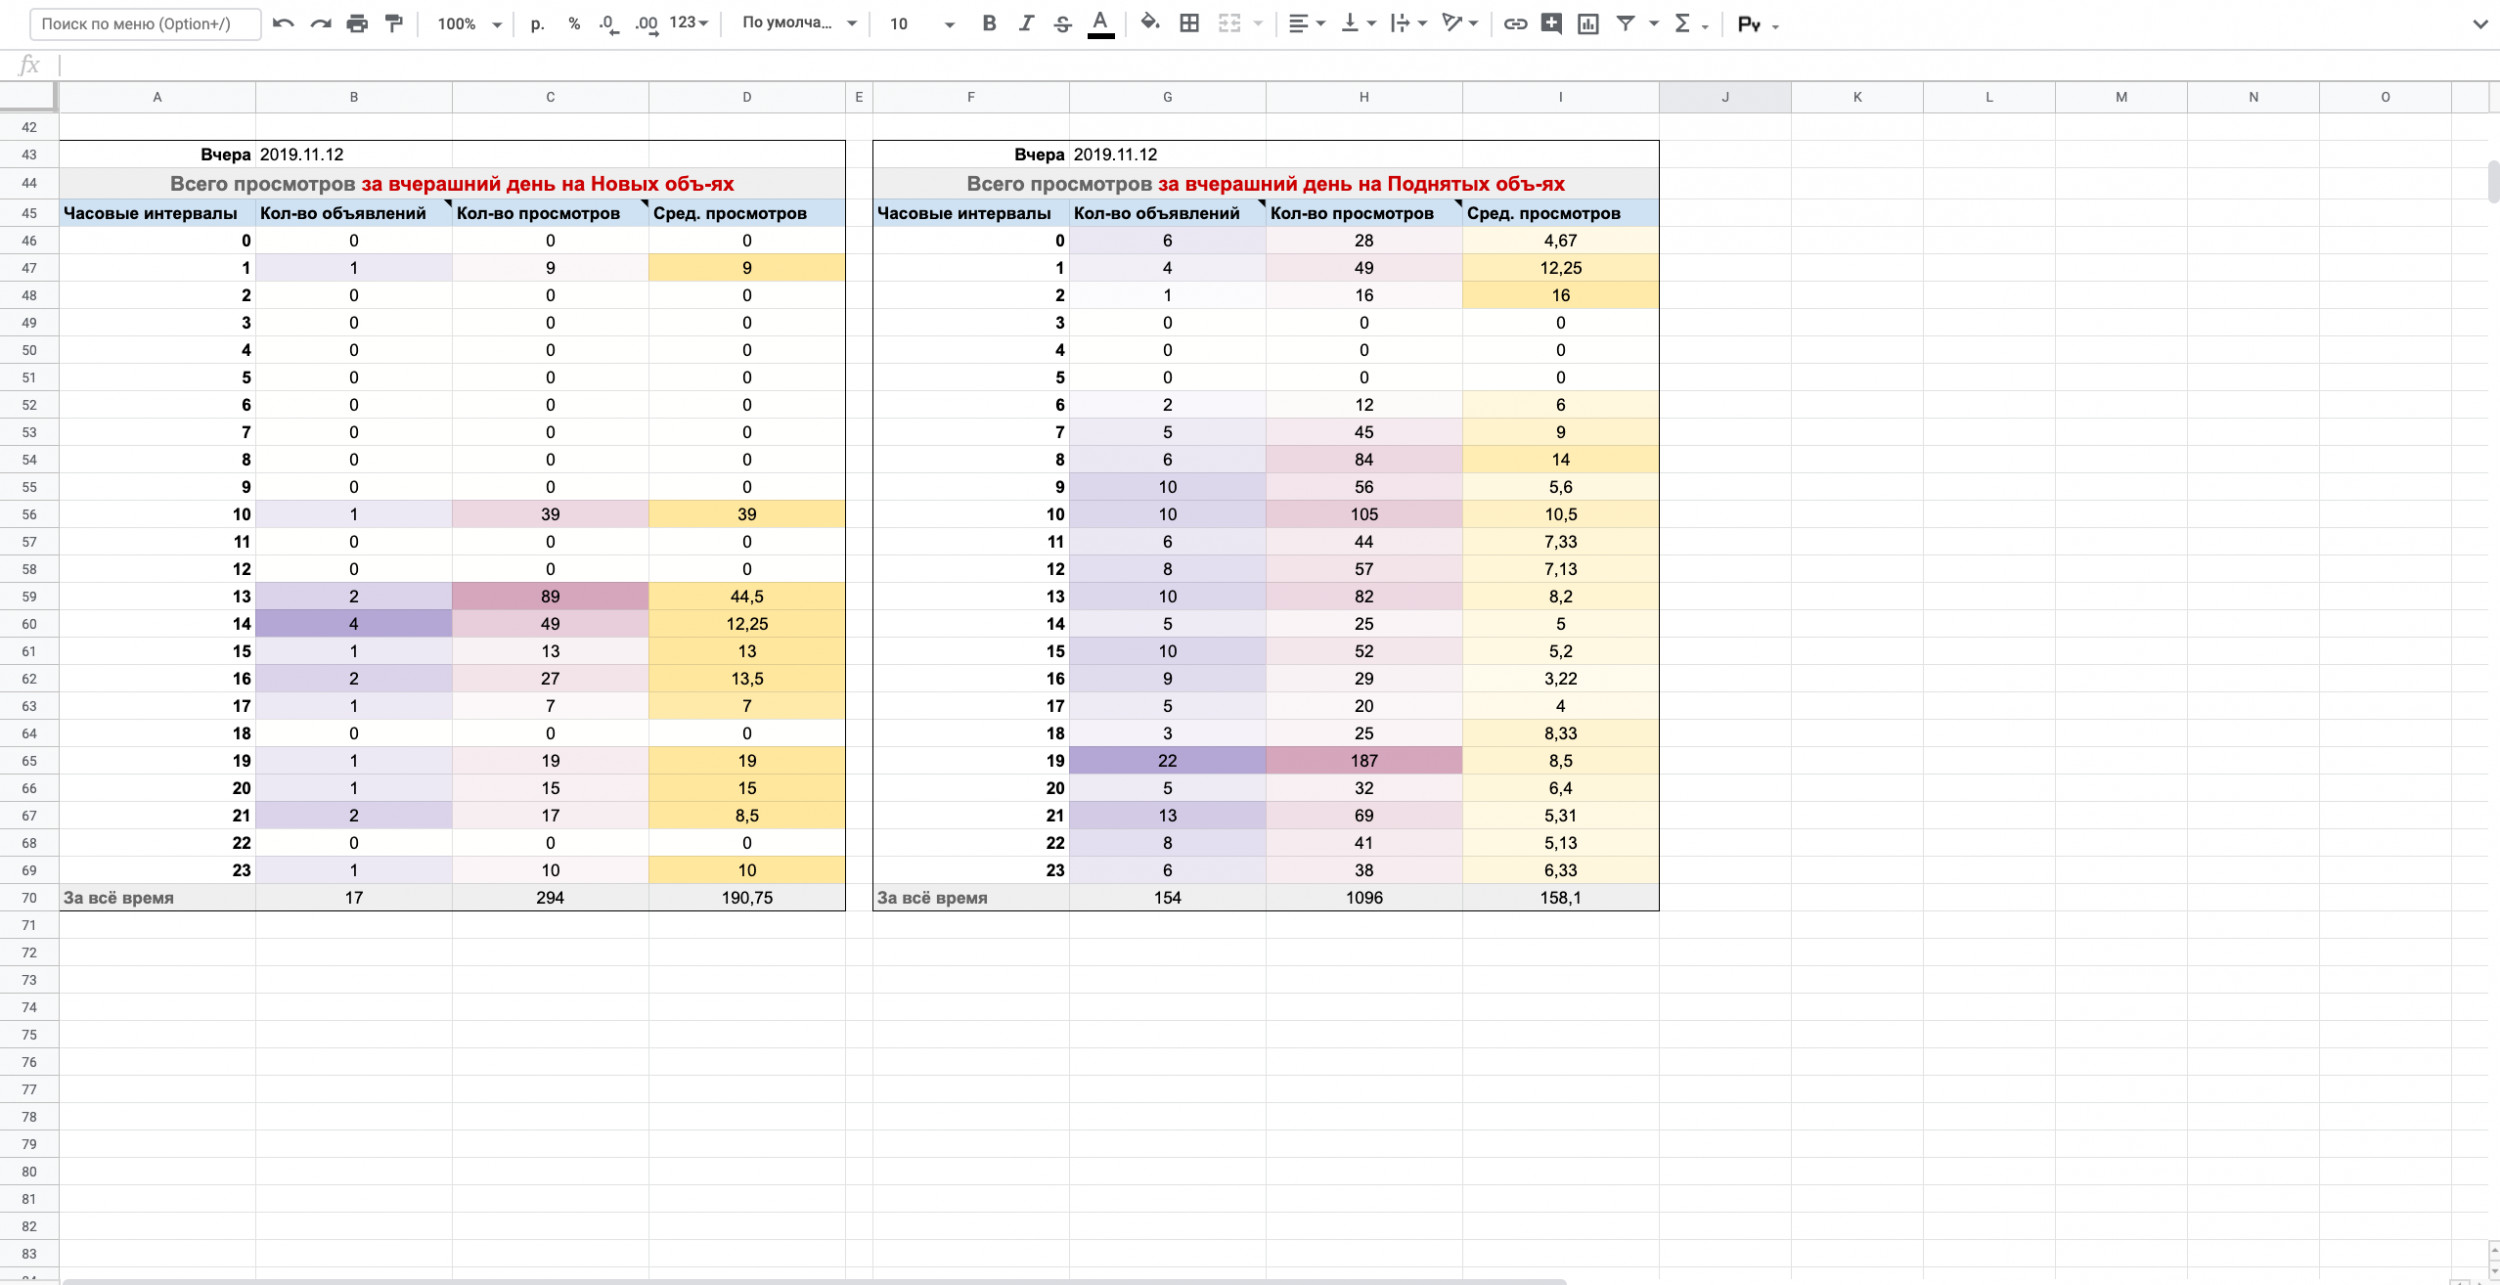Image resolution: width=2500 pixels, height=1285 pixels.
Task: Select column J header
Action: click(x=1725, y=97)
